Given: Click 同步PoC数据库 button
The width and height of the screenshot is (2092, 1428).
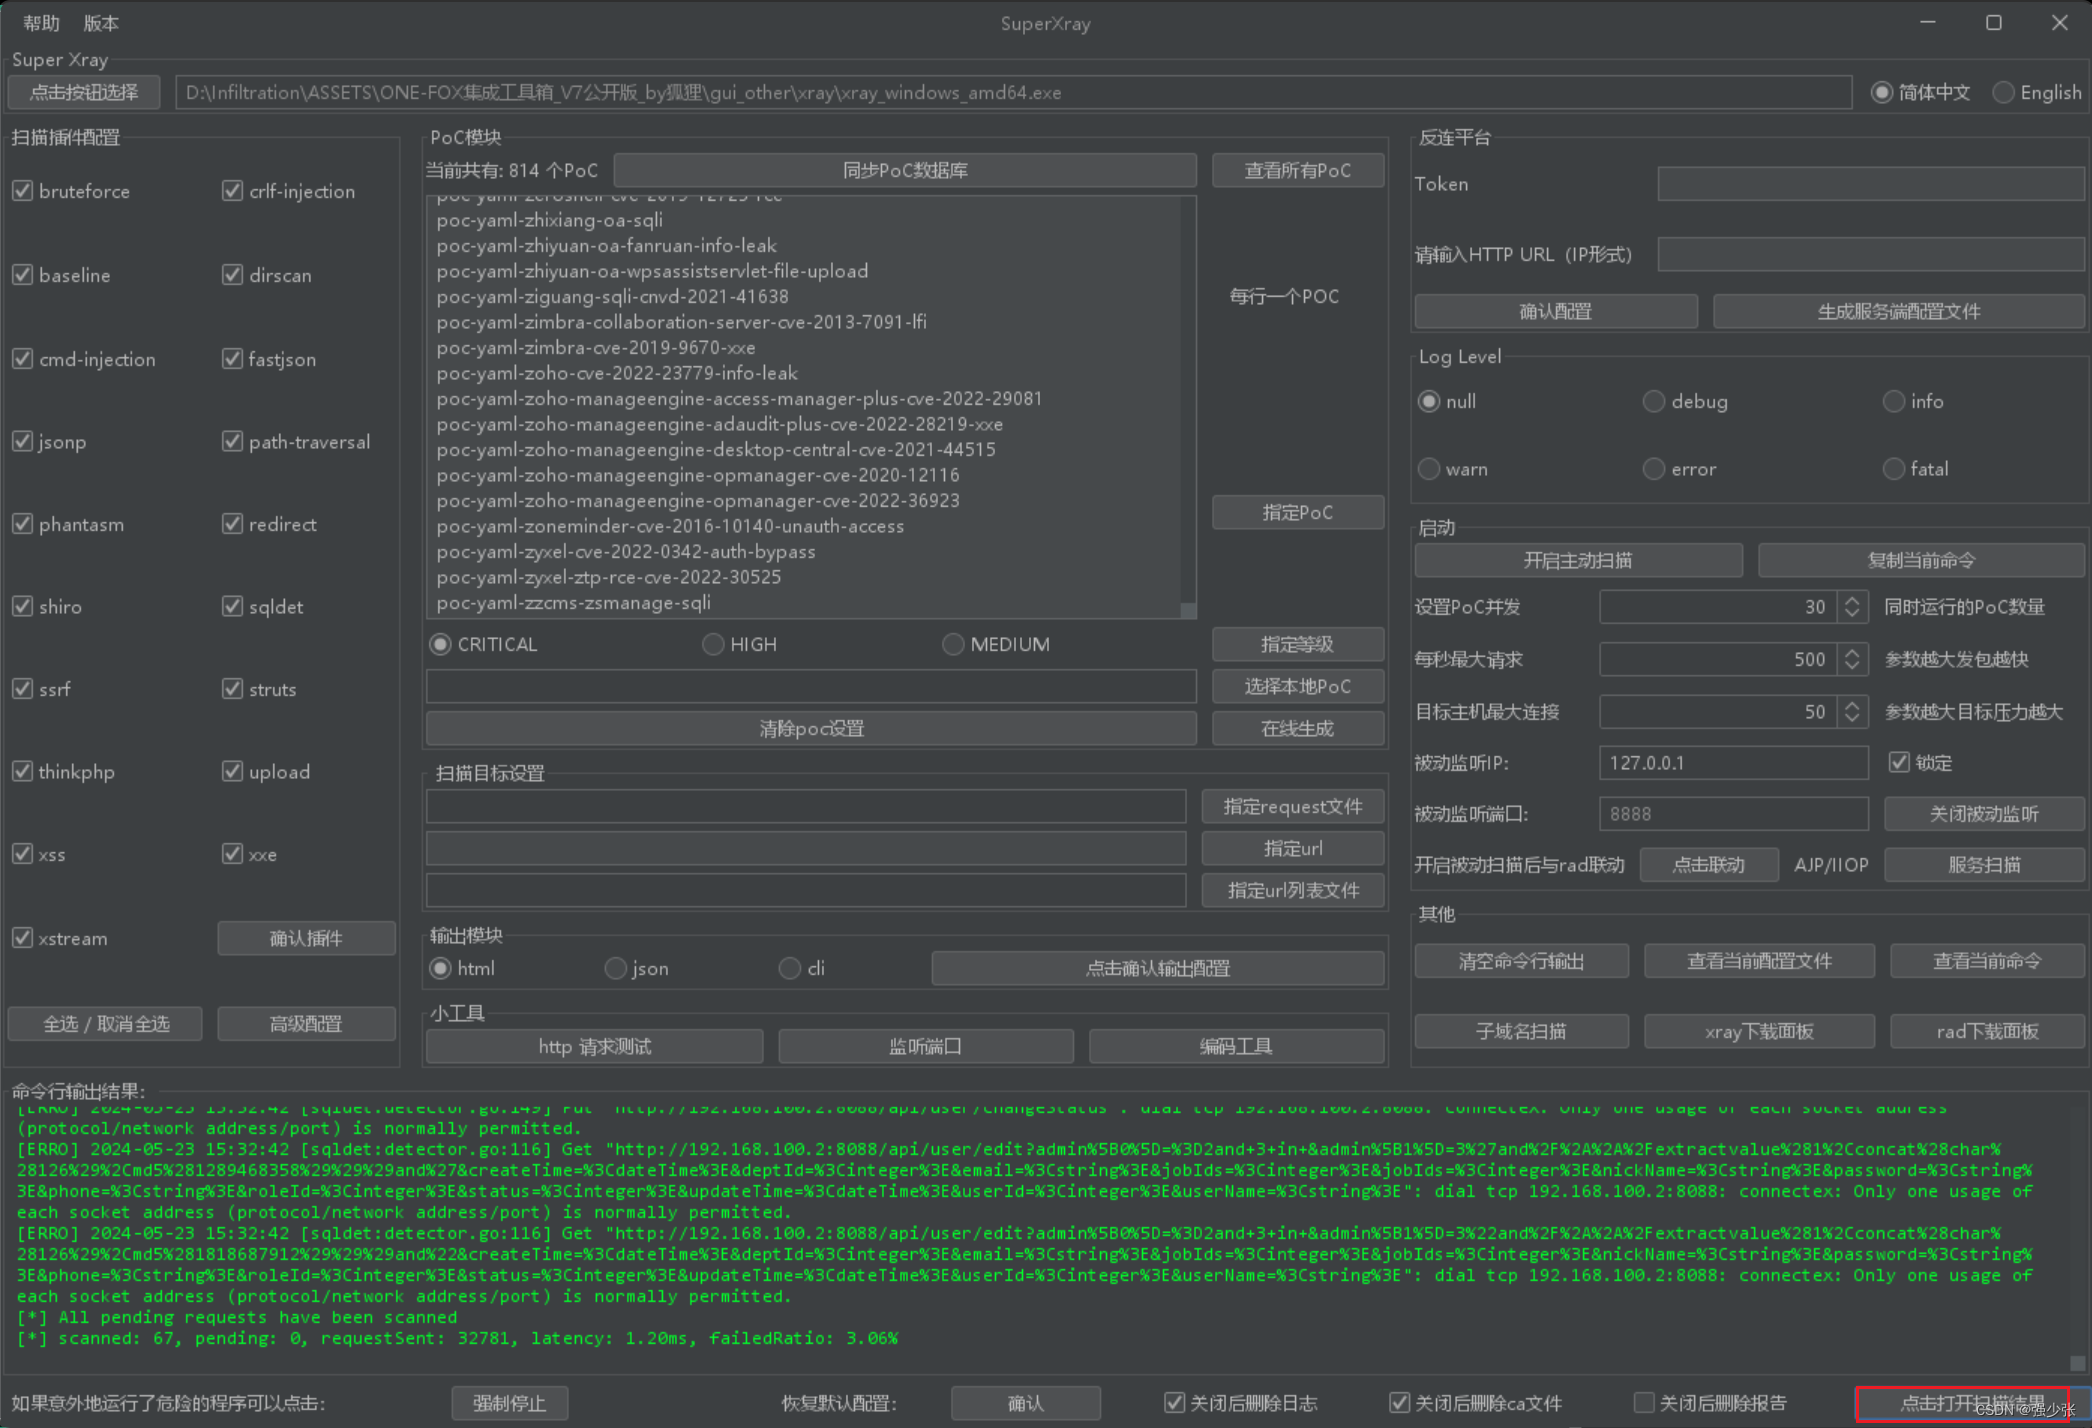Looking at the screenshot, I should pyautogui.click(x=905, y=170).
